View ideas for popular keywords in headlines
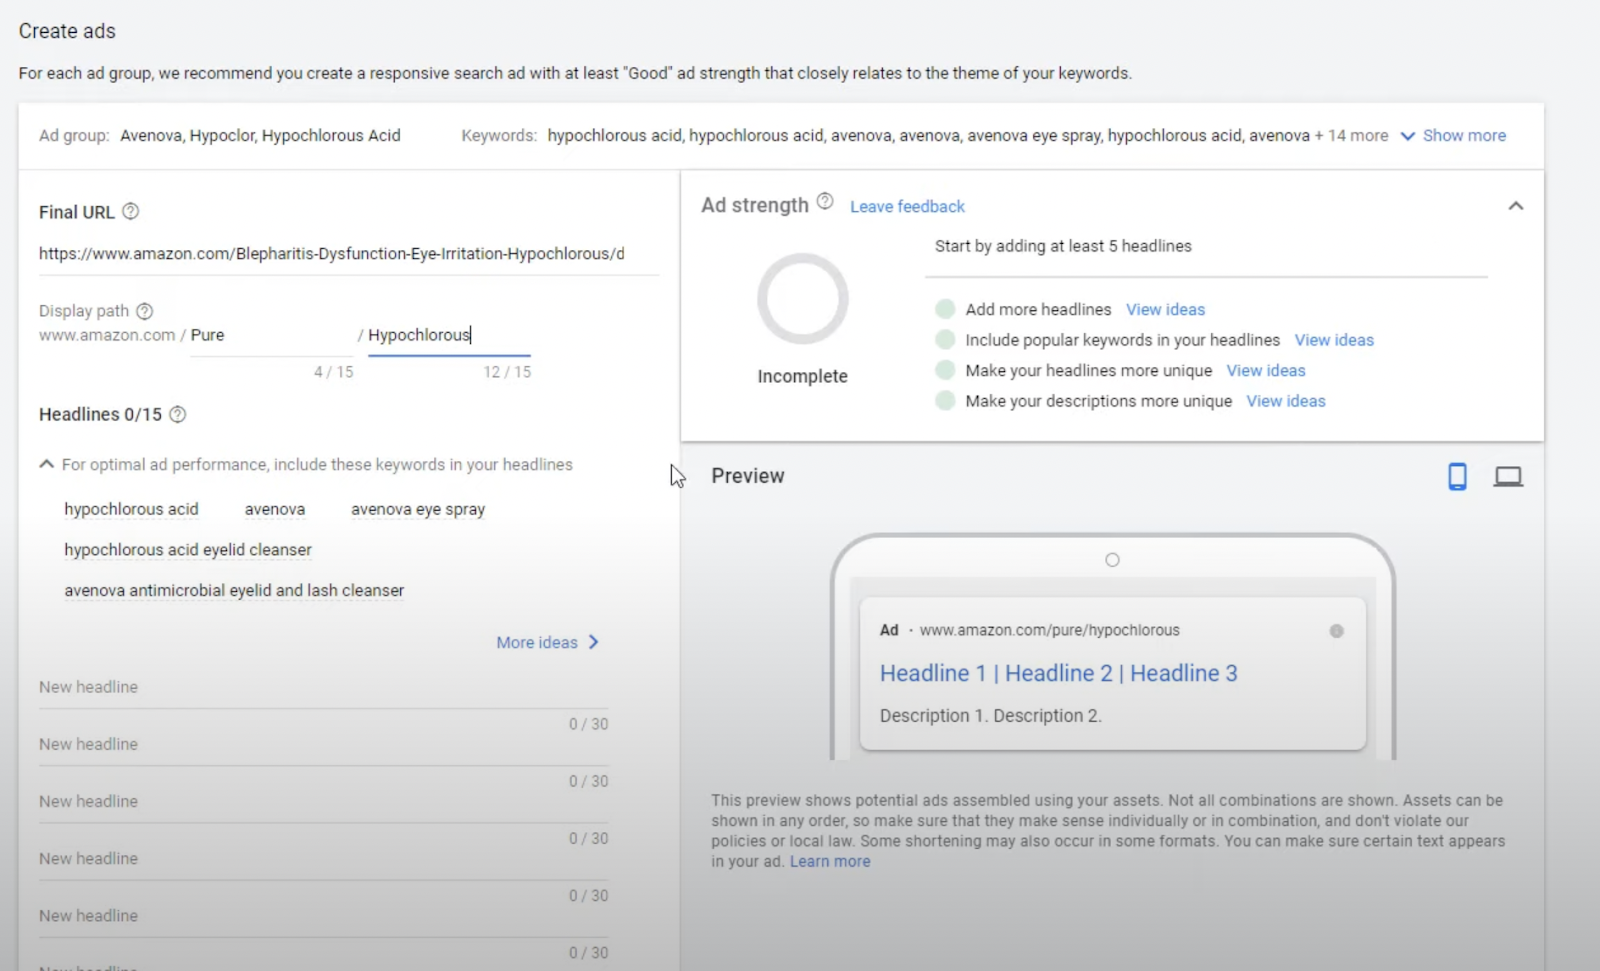The width and height of the screenshot is (1600, 971). coord(1334,340)
